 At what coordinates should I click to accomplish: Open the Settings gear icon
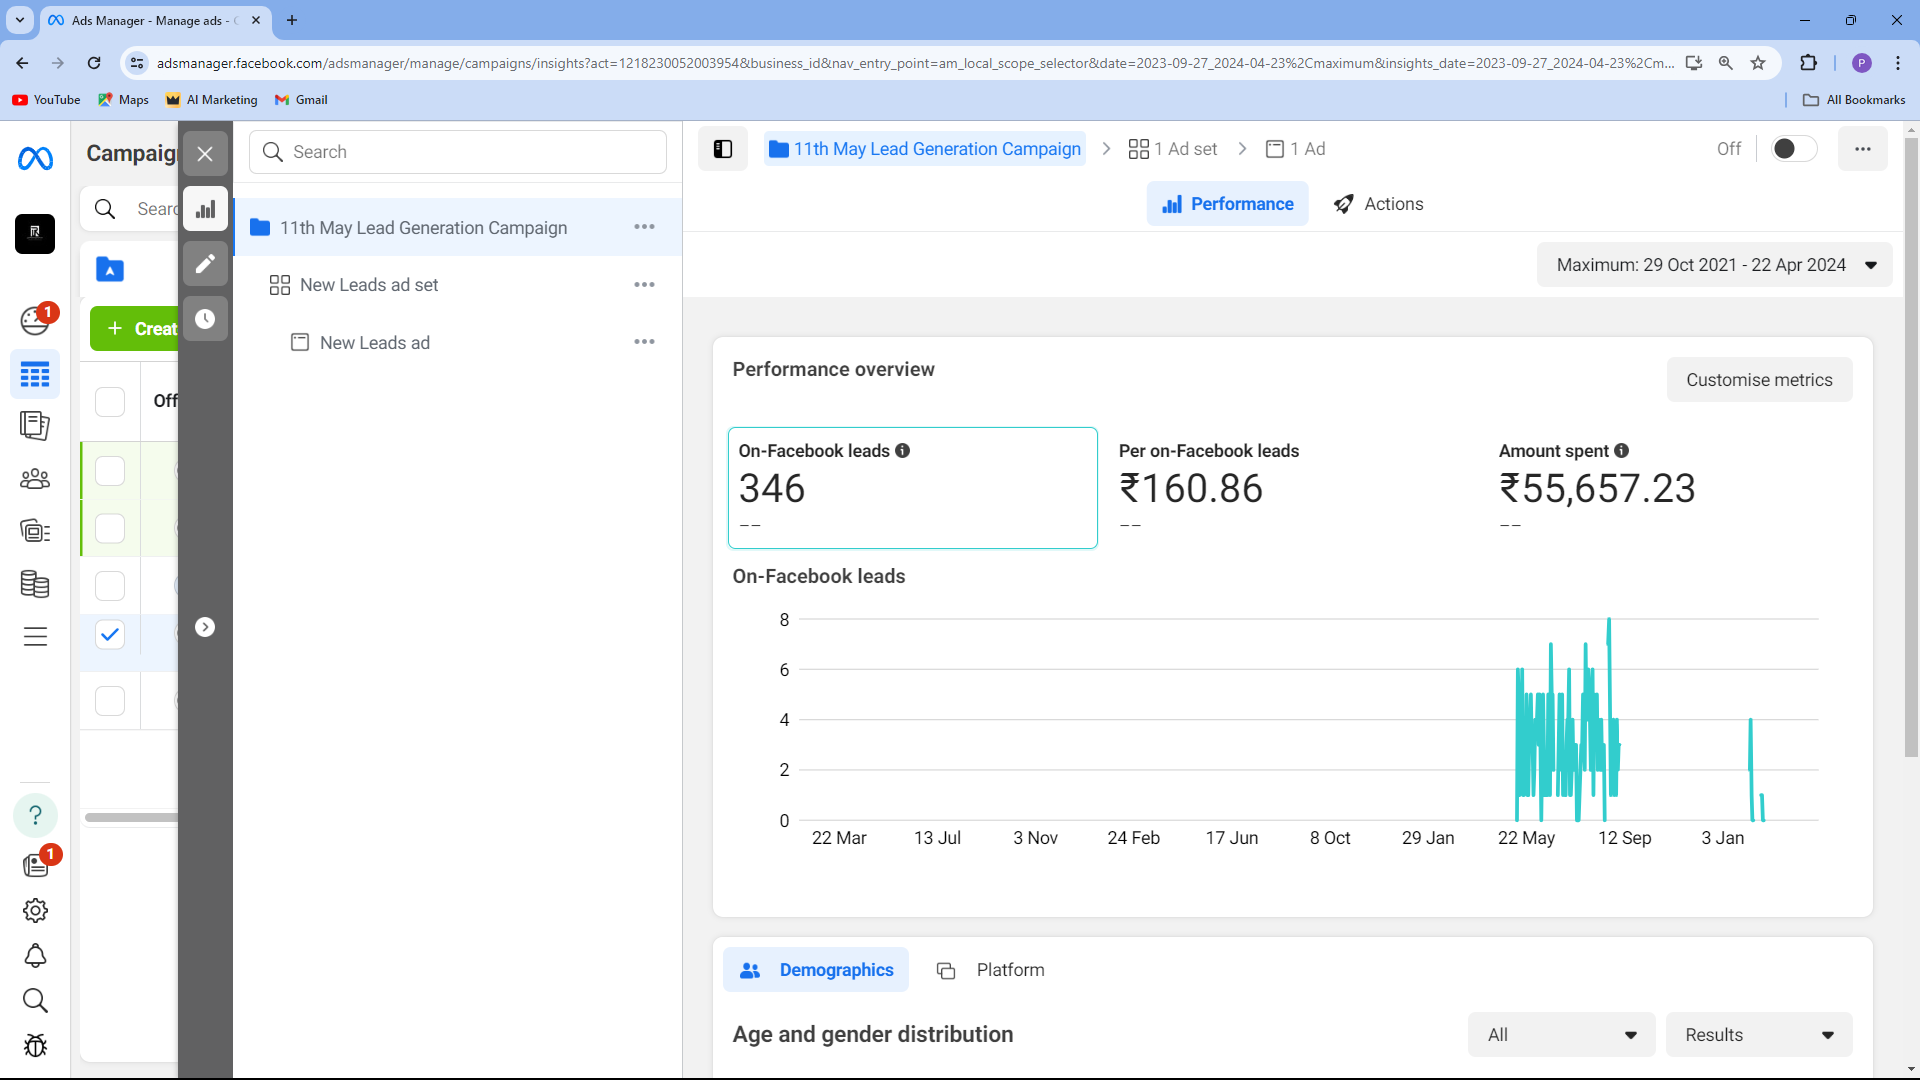pyautogui.click(x=35, y=910)
